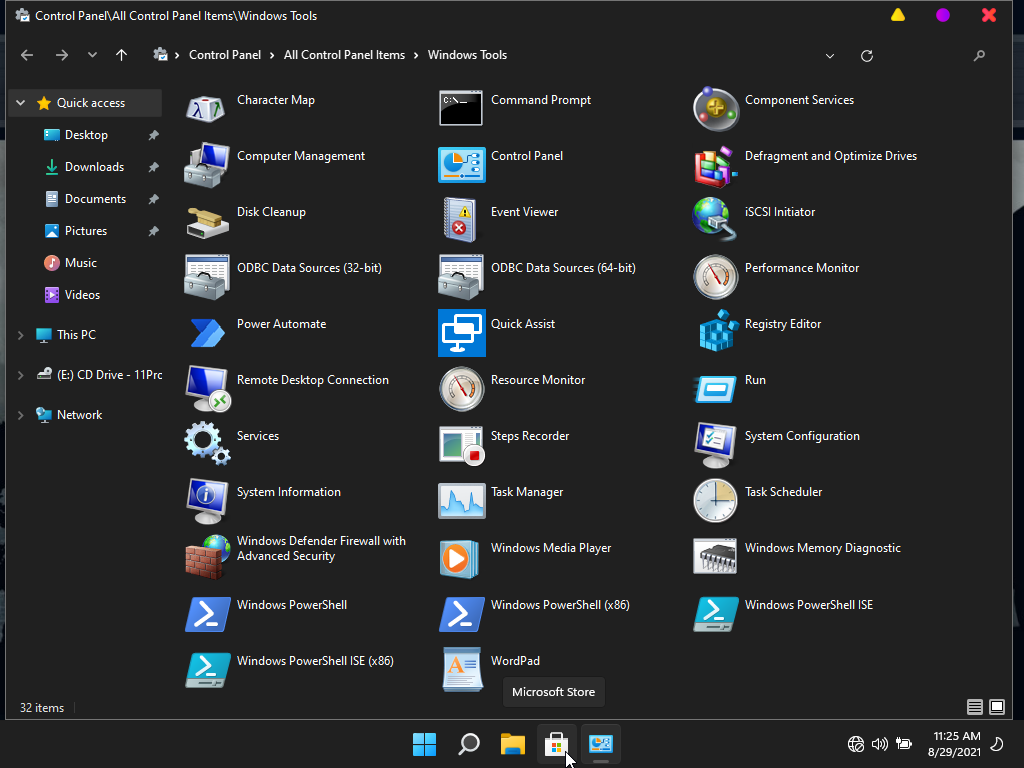Viewport: 1024px width, 768px height.
Task: Go to Desktop in Quick access
Action: 86,135
